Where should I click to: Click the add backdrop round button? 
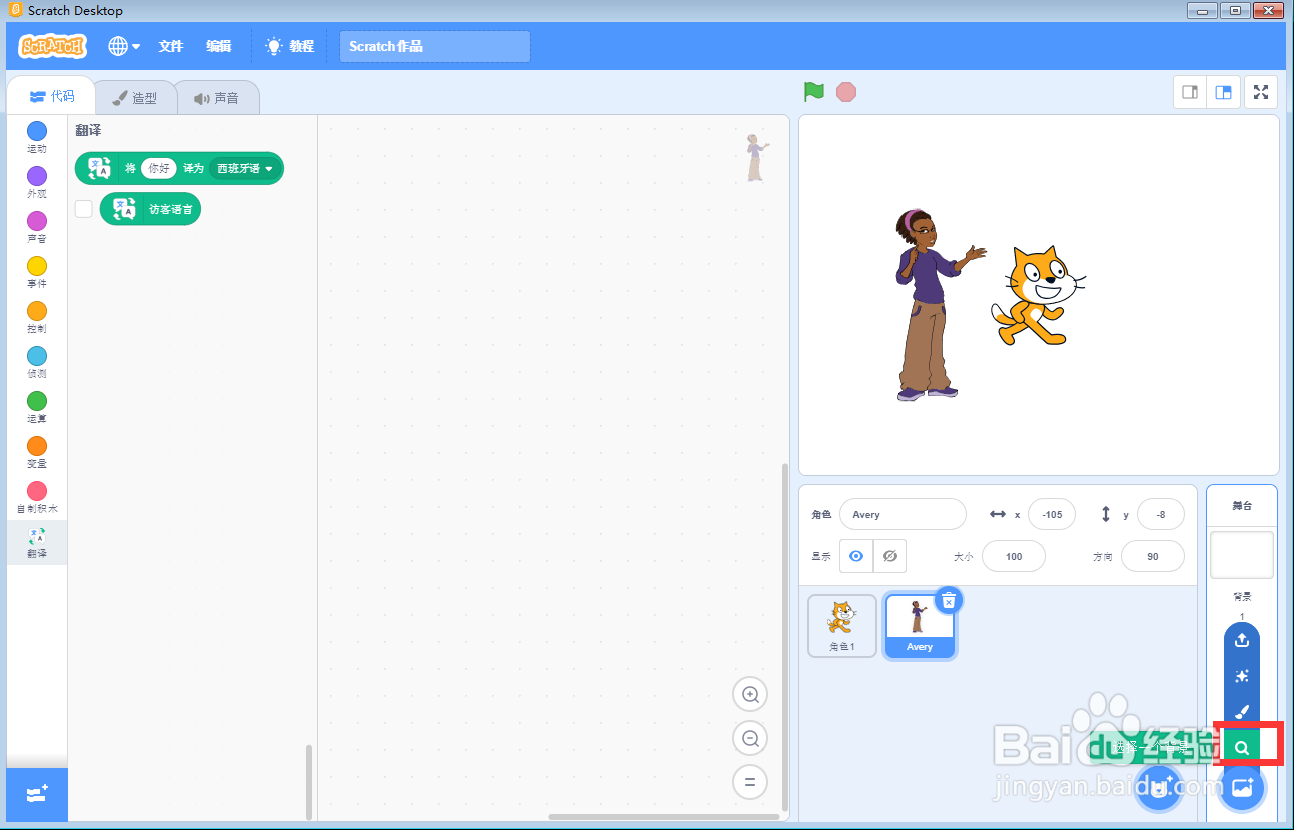tap(1242, 788)
